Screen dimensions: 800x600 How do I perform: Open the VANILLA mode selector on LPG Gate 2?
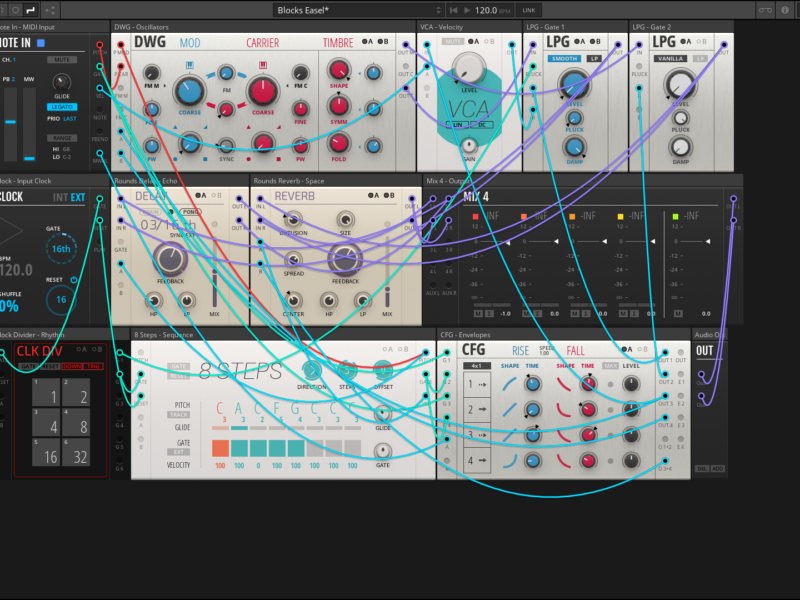[673, 59]
